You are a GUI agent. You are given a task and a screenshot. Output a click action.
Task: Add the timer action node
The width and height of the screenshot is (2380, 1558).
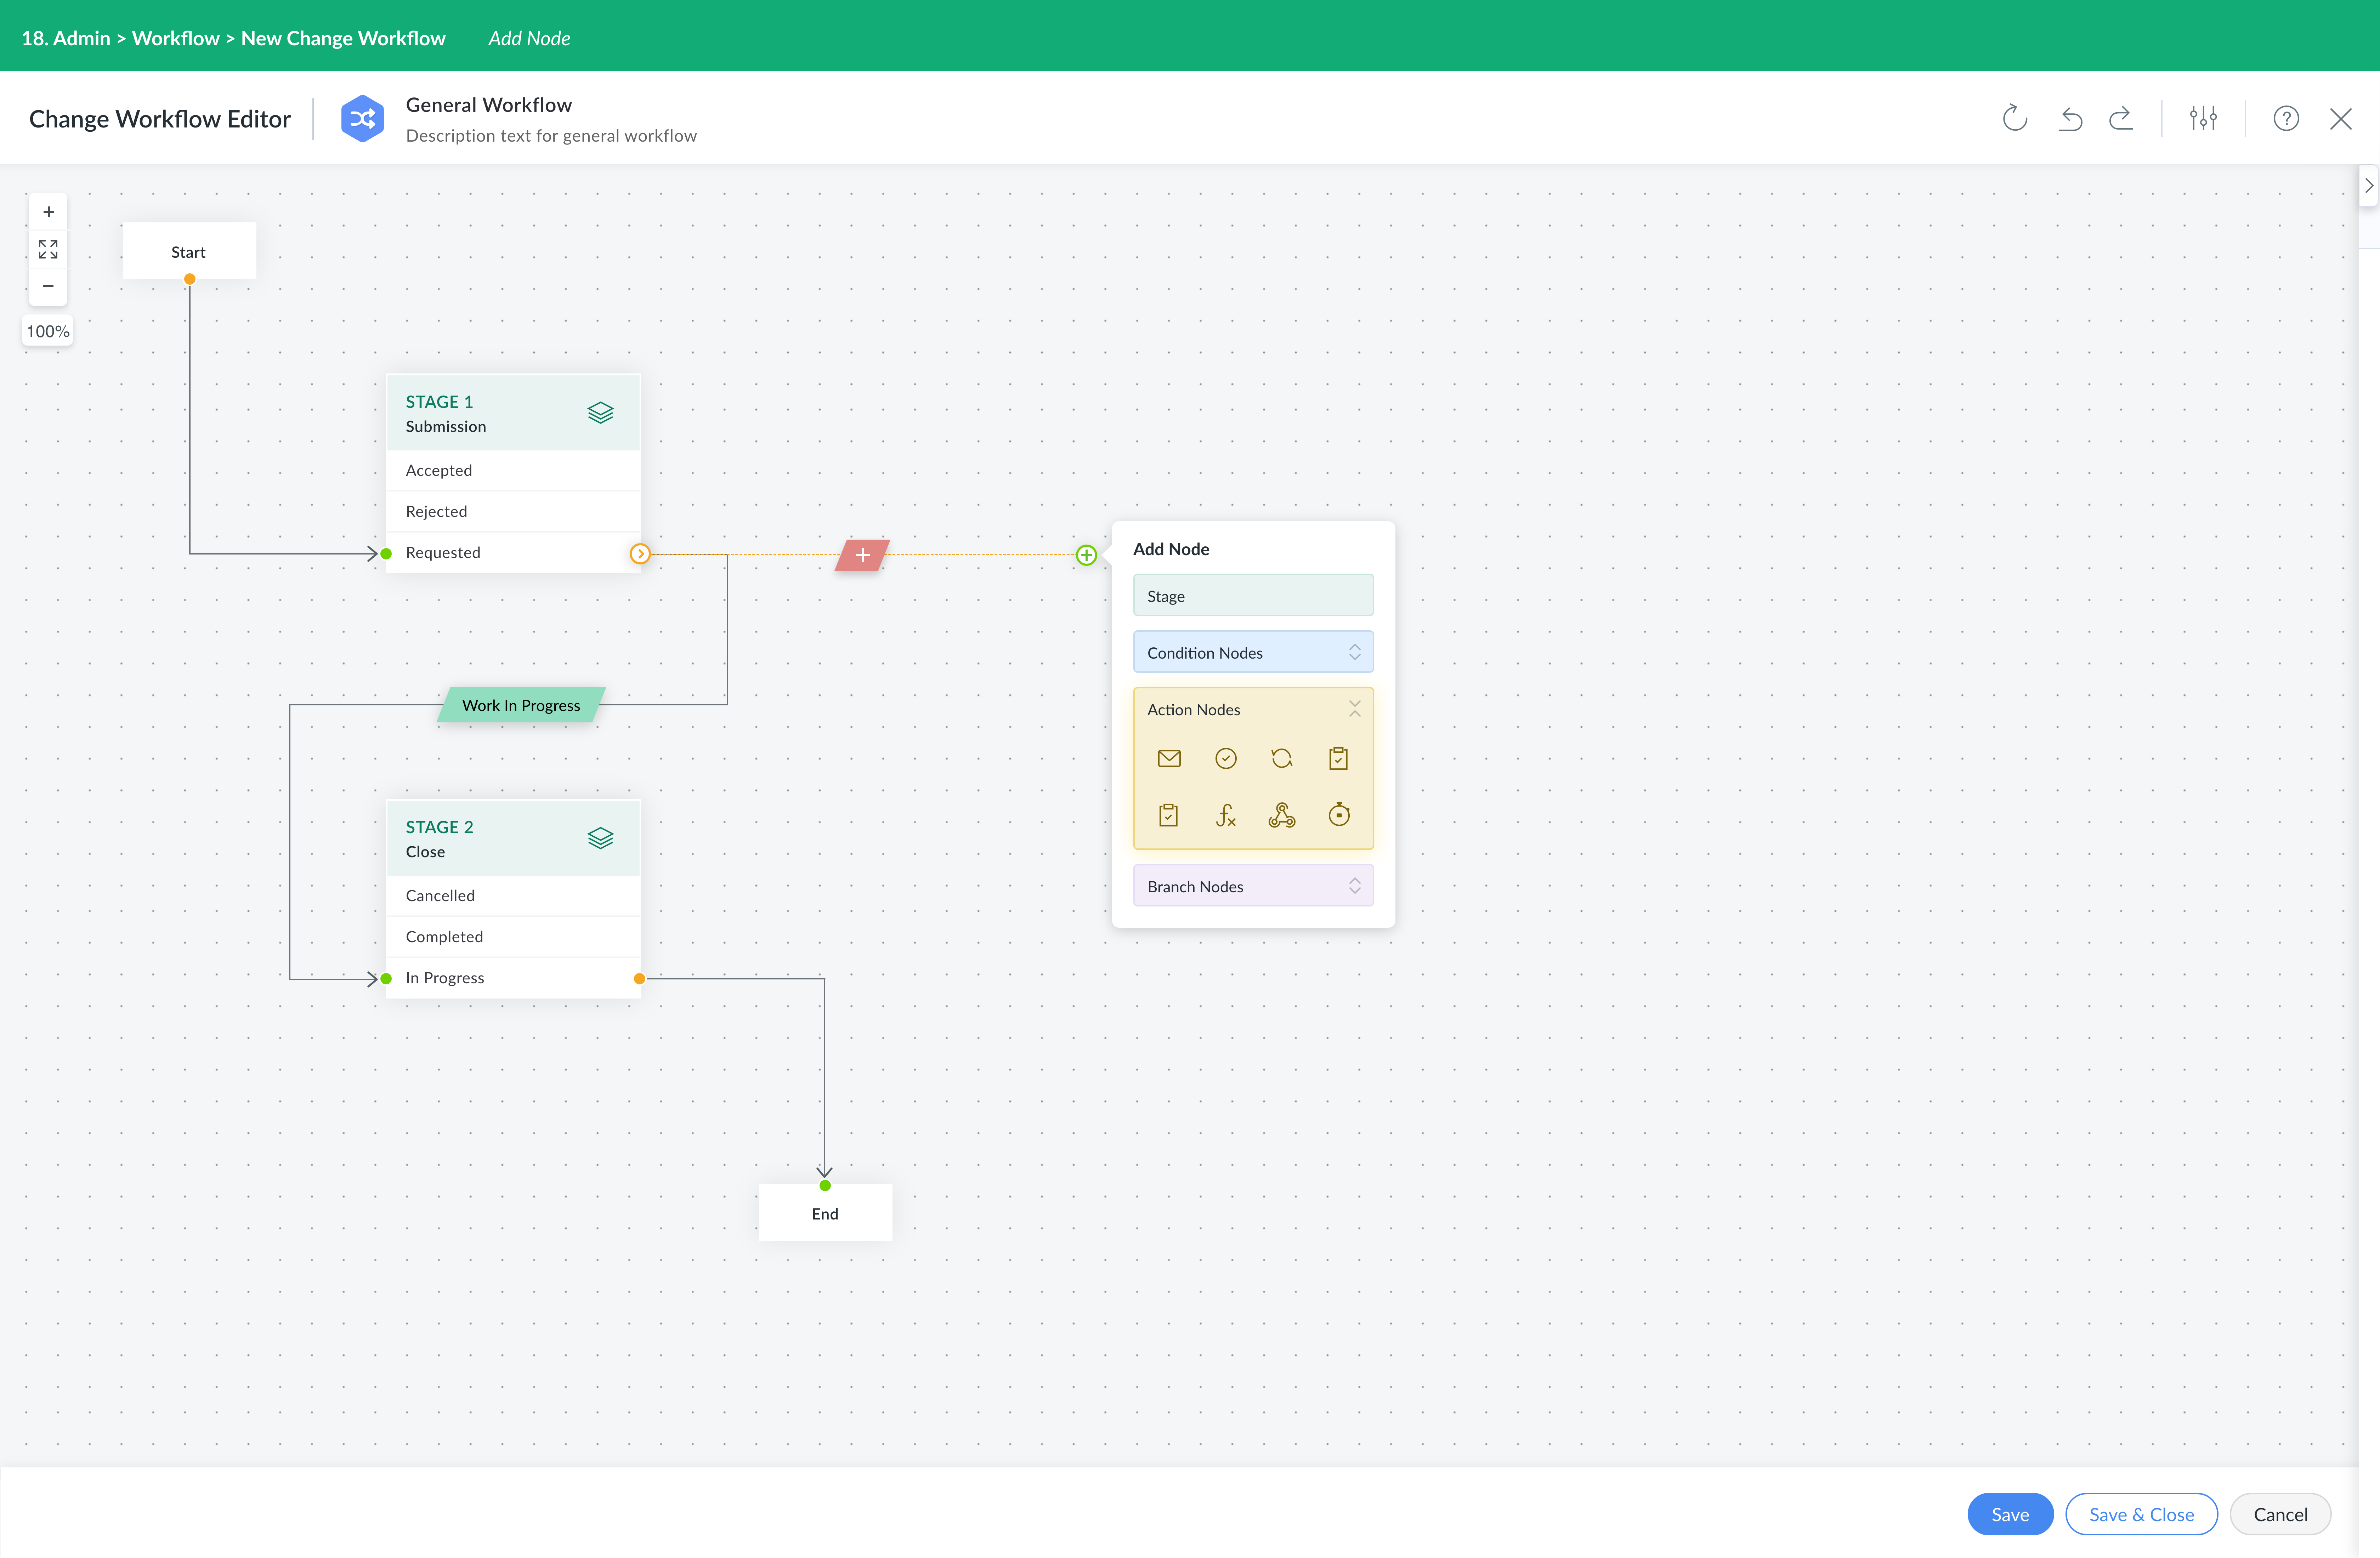click(1339, 814)
